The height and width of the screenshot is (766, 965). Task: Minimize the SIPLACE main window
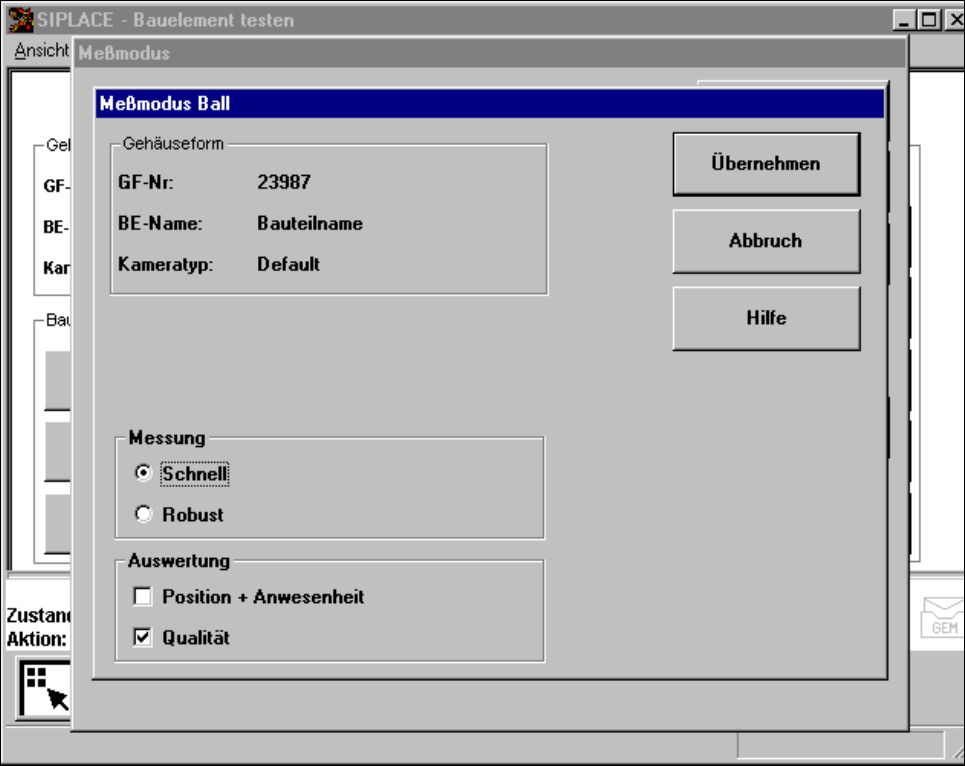(x=903, y=20)
